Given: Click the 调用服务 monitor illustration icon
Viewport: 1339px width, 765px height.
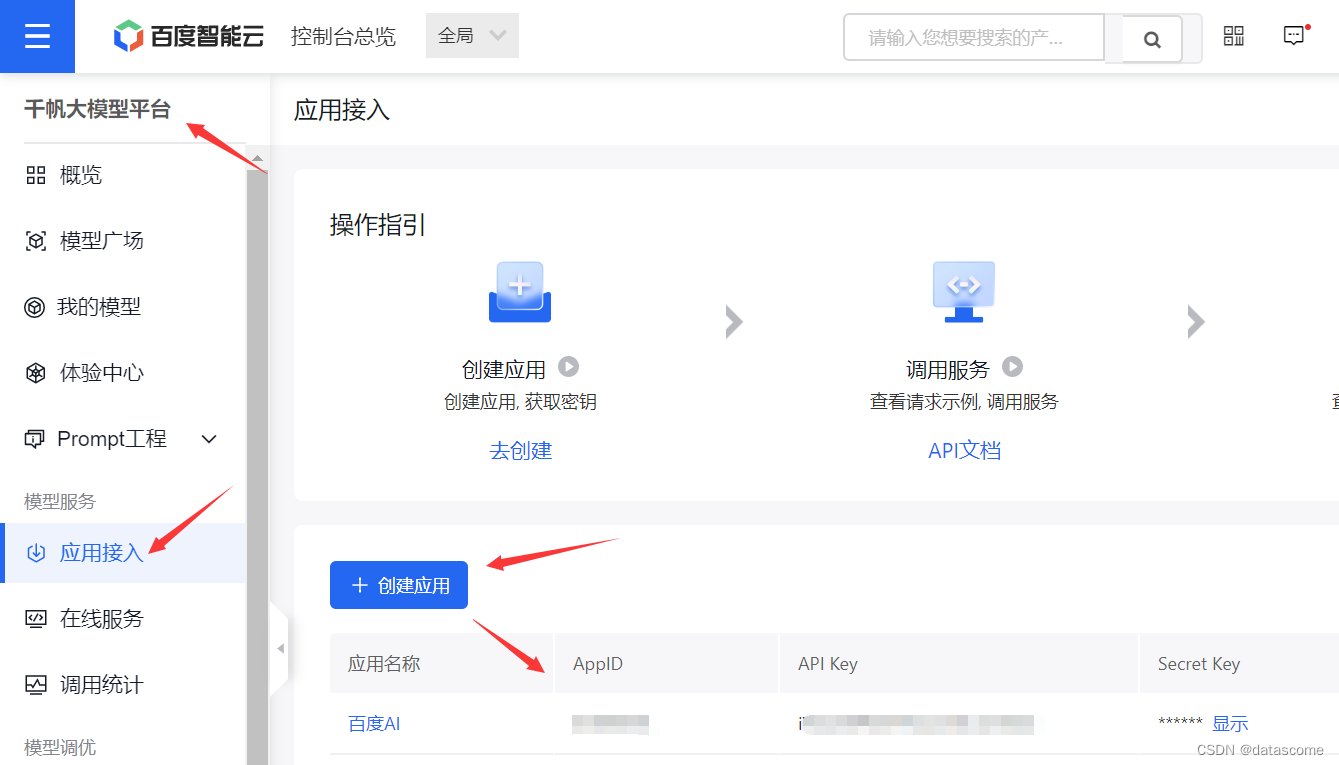Looking at the screenshot, I should coord(964,292).
